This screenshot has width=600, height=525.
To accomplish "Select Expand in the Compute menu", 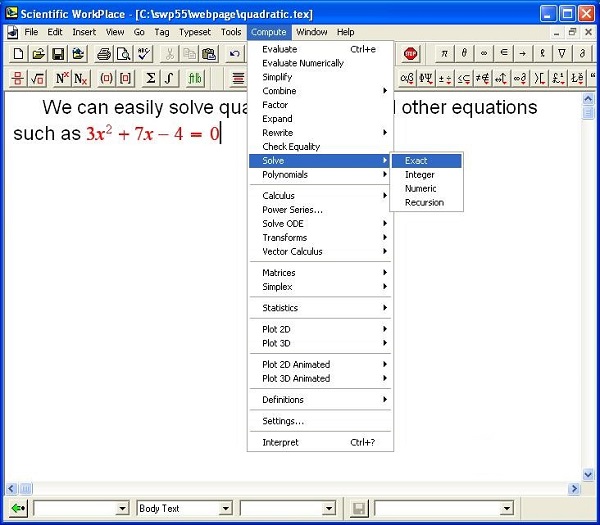I will pos(320,119).
